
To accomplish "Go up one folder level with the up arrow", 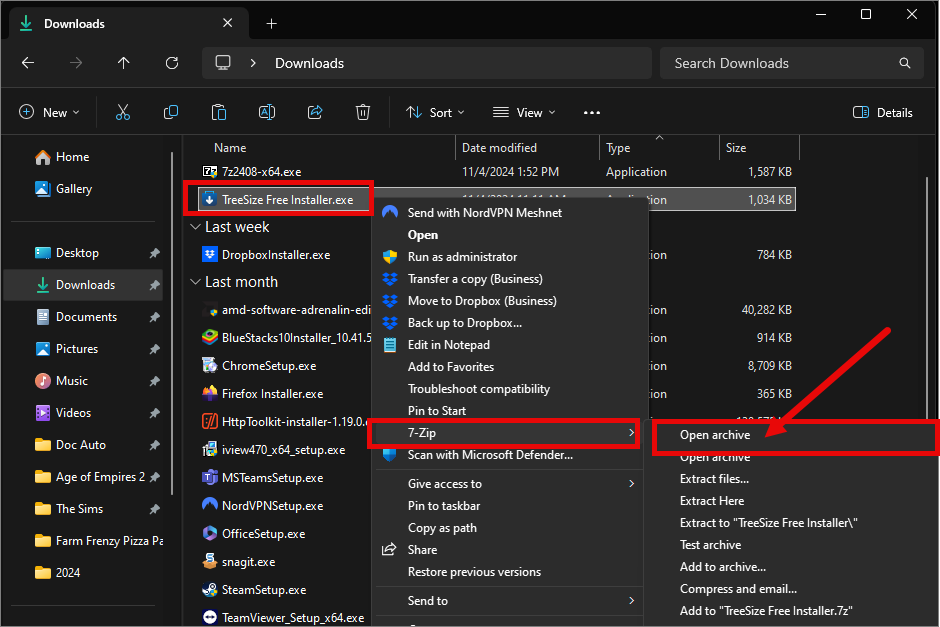I will [x=123, y=63].
